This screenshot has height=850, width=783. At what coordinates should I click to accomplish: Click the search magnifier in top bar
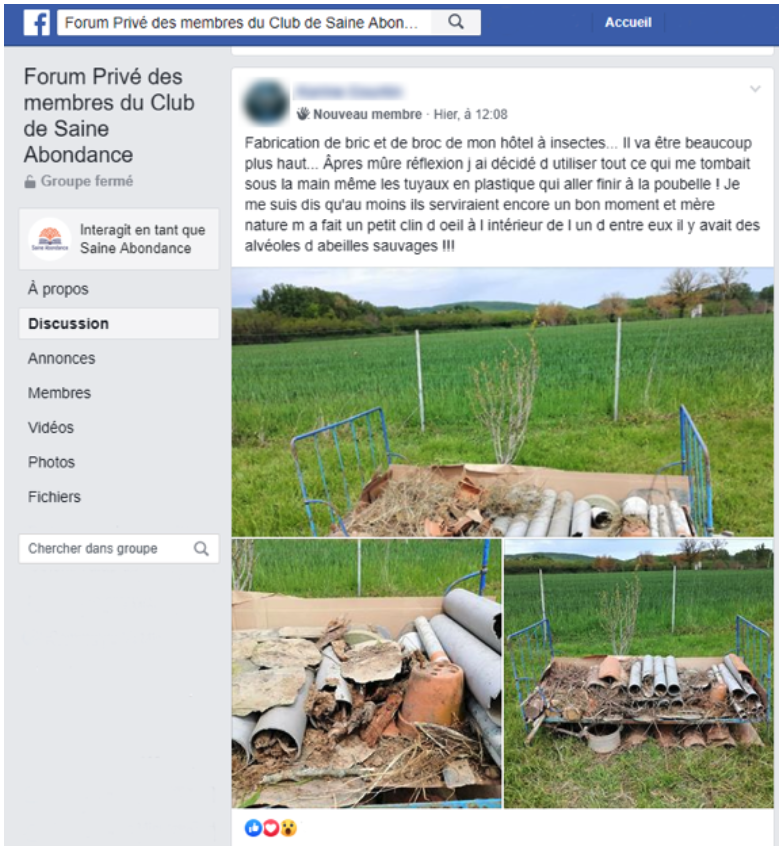click(456, 22)
